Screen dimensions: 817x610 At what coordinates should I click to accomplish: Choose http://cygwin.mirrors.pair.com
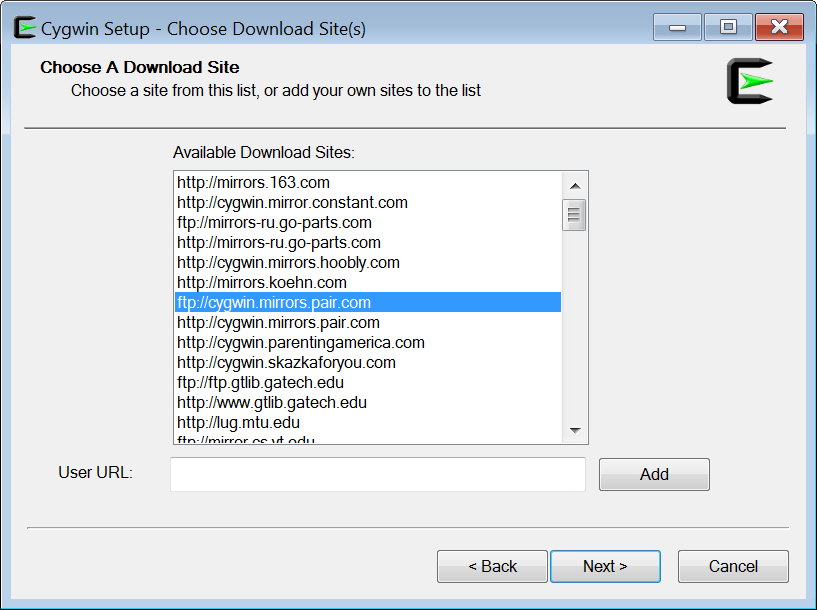(x=368, y=322)
